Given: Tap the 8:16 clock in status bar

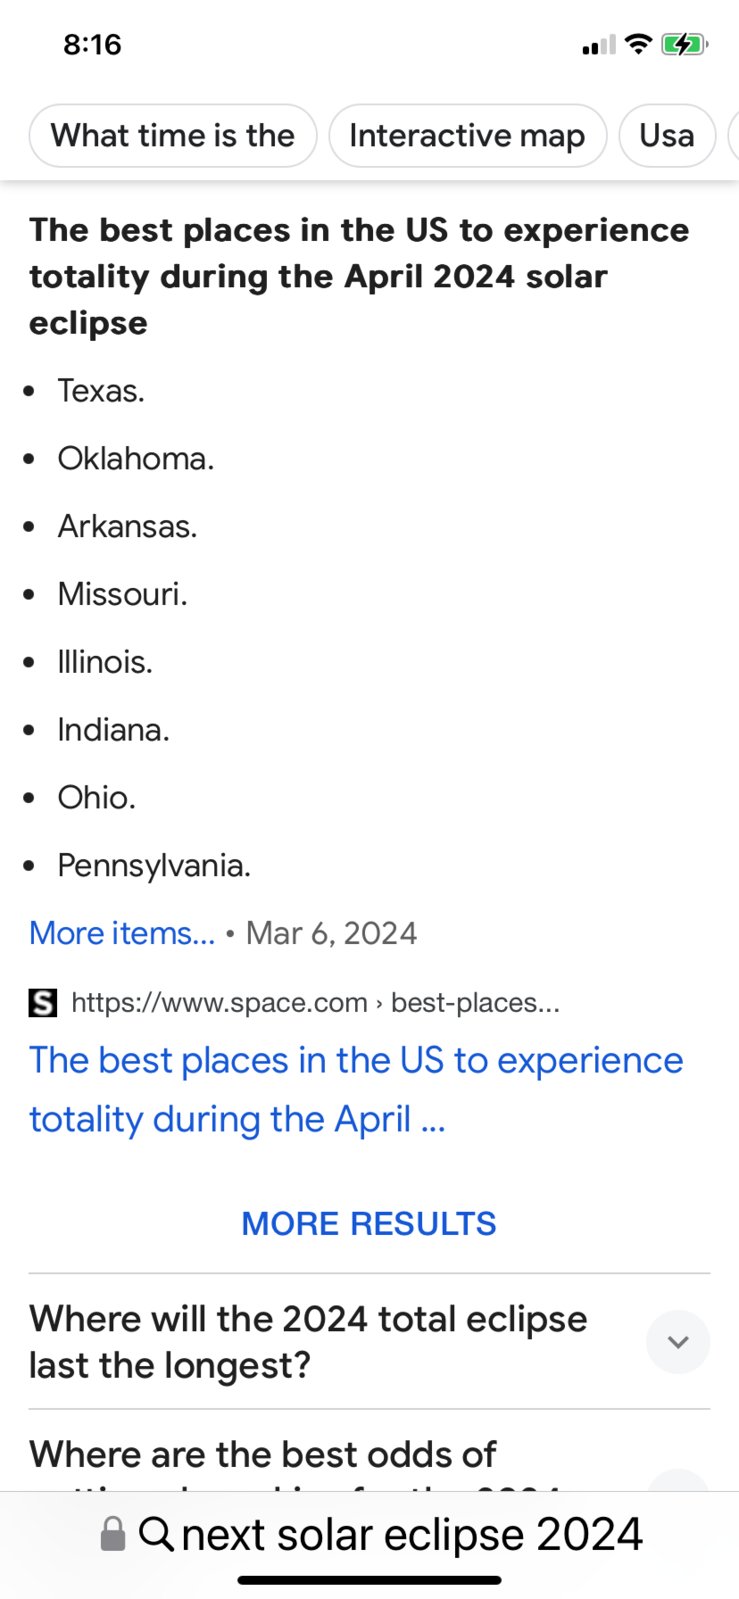Looking at the screenshot, I should pos(92,44).
